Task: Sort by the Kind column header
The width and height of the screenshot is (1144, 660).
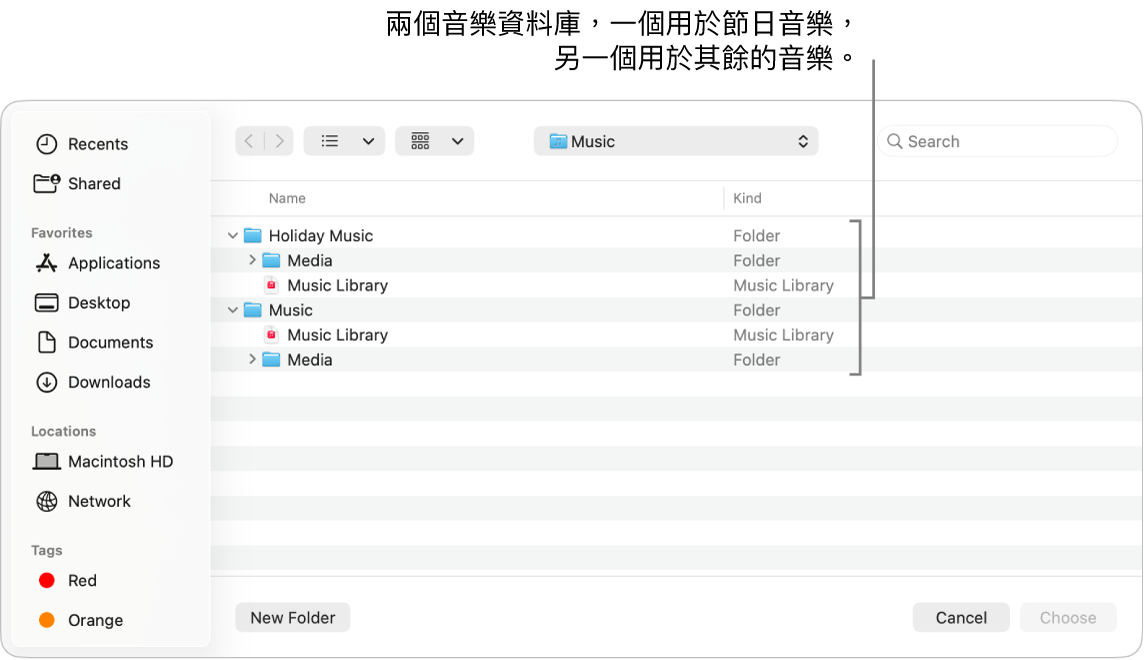Action: pos(747,198)
